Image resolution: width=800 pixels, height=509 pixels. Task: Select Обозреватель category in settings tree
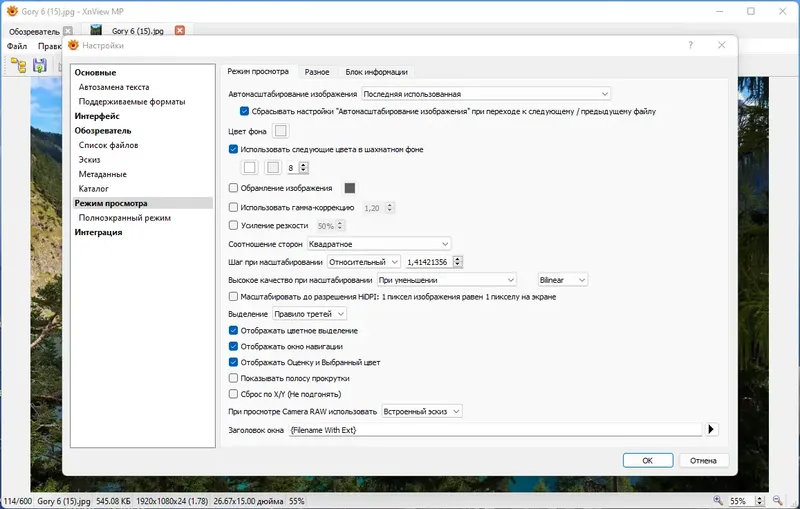point(103,131)
